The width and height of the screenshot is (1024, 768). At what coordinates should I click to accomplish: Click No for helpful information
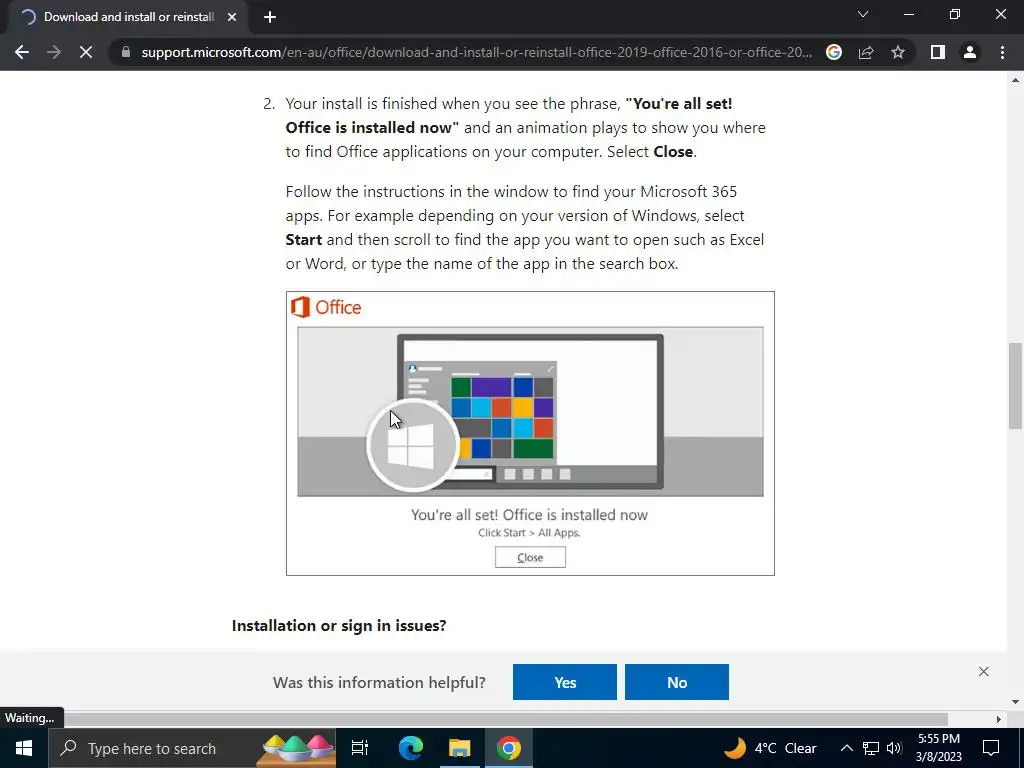click(x=677, y=682)
